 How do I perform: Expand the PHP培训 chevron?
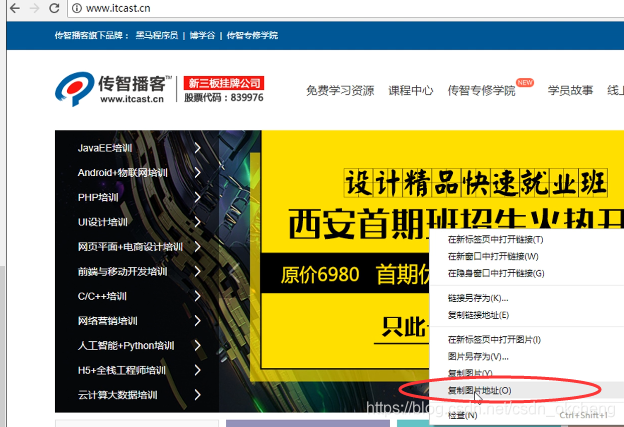pos(197,197)
